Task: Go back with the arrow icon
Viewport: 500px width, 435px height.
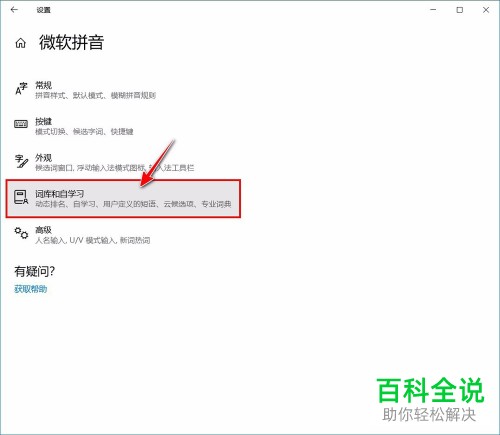Action: [14, 10]
